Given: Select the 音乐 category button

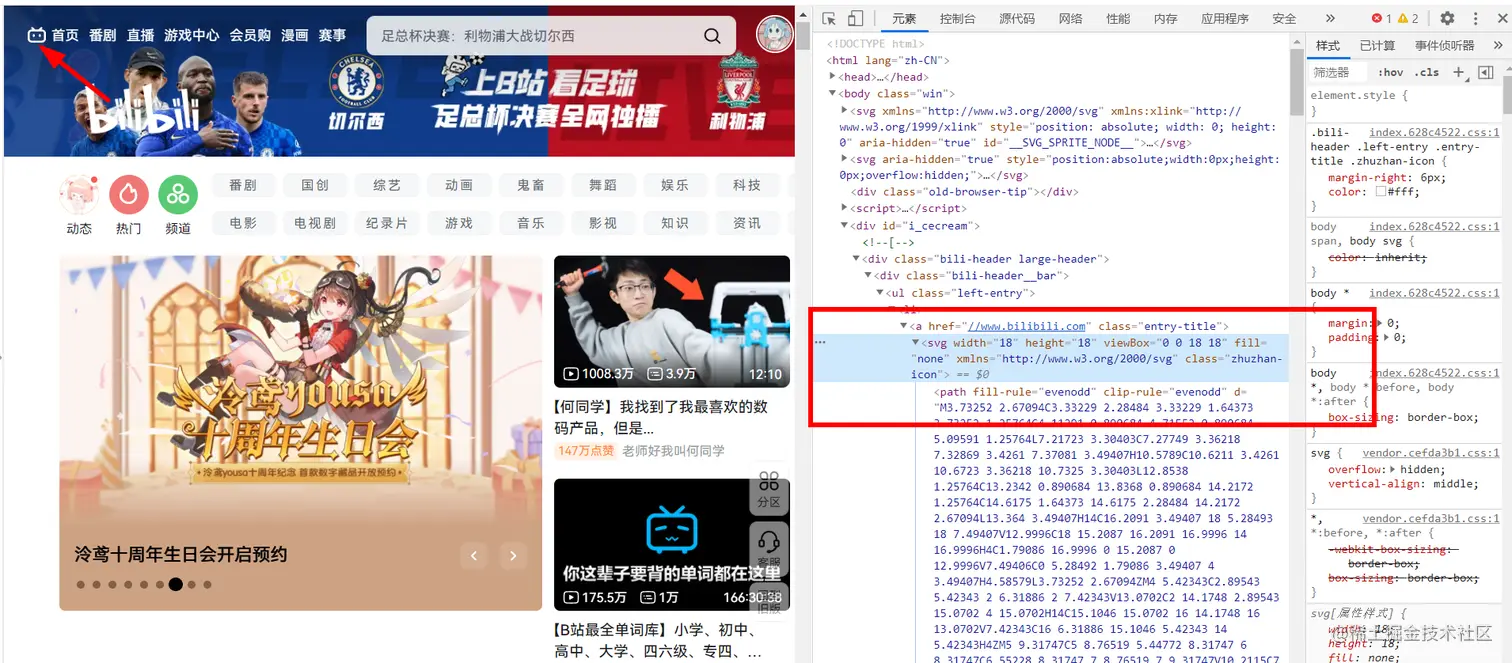Looking at the screenshot, I should [531, 223].
